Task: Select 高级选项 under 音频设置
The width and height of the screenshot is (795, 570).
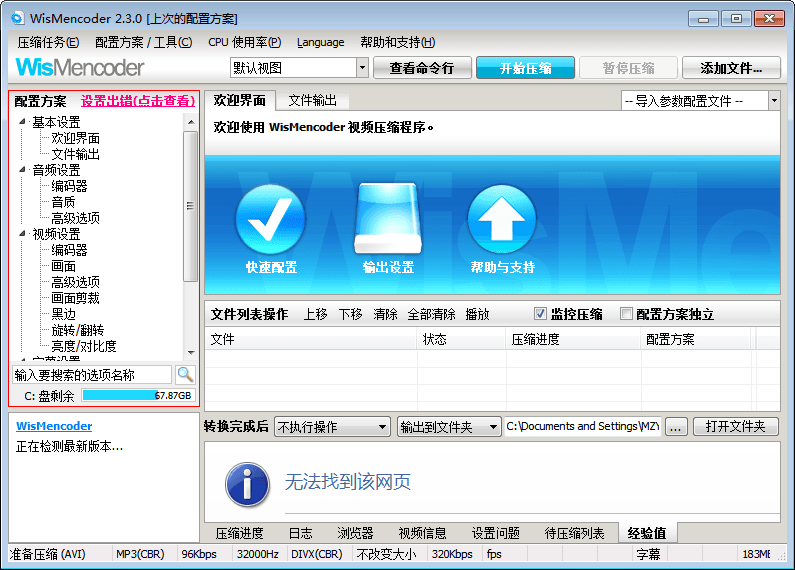Action: coord(76,218)
